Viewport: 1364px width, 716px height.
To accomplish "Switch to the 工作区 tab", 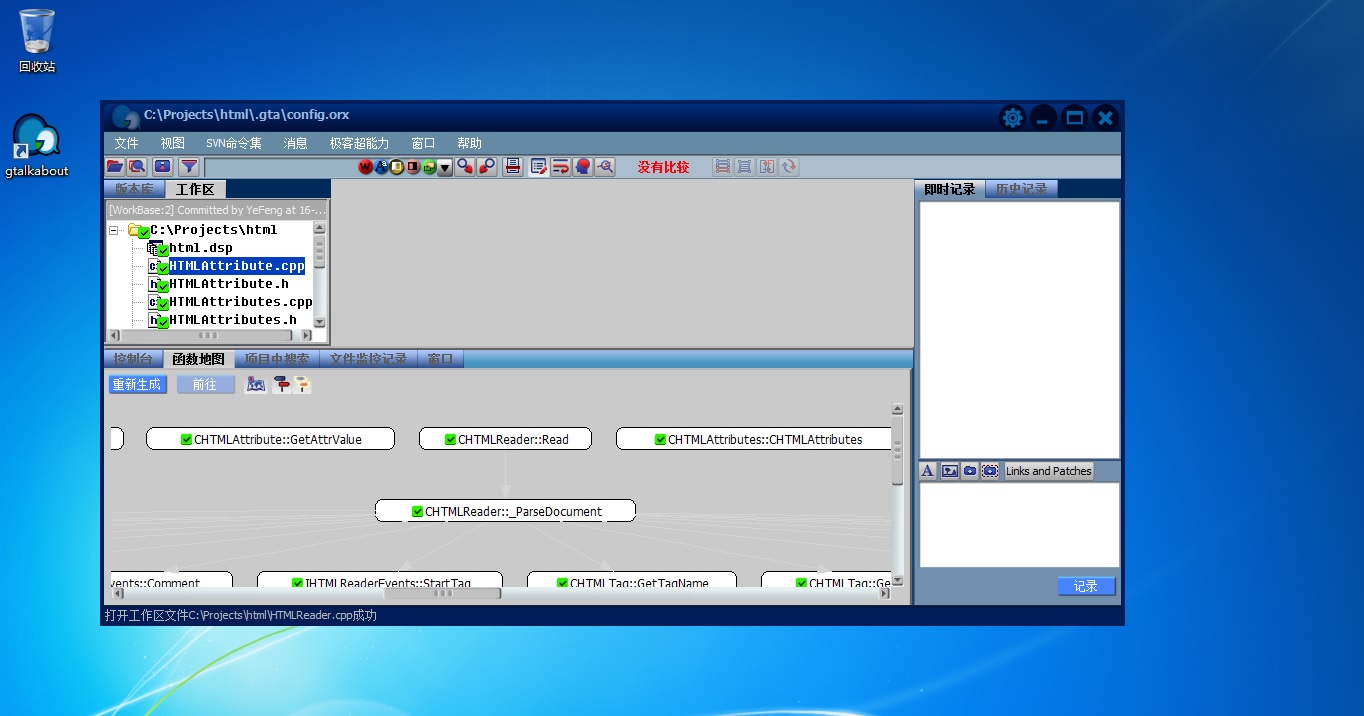I will pyautogui.click(x=196, y=189).
